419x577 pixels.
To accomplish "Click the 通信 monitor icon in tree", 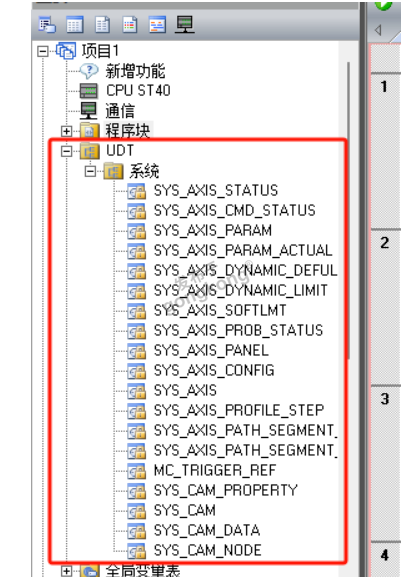I will coord(89,110).
